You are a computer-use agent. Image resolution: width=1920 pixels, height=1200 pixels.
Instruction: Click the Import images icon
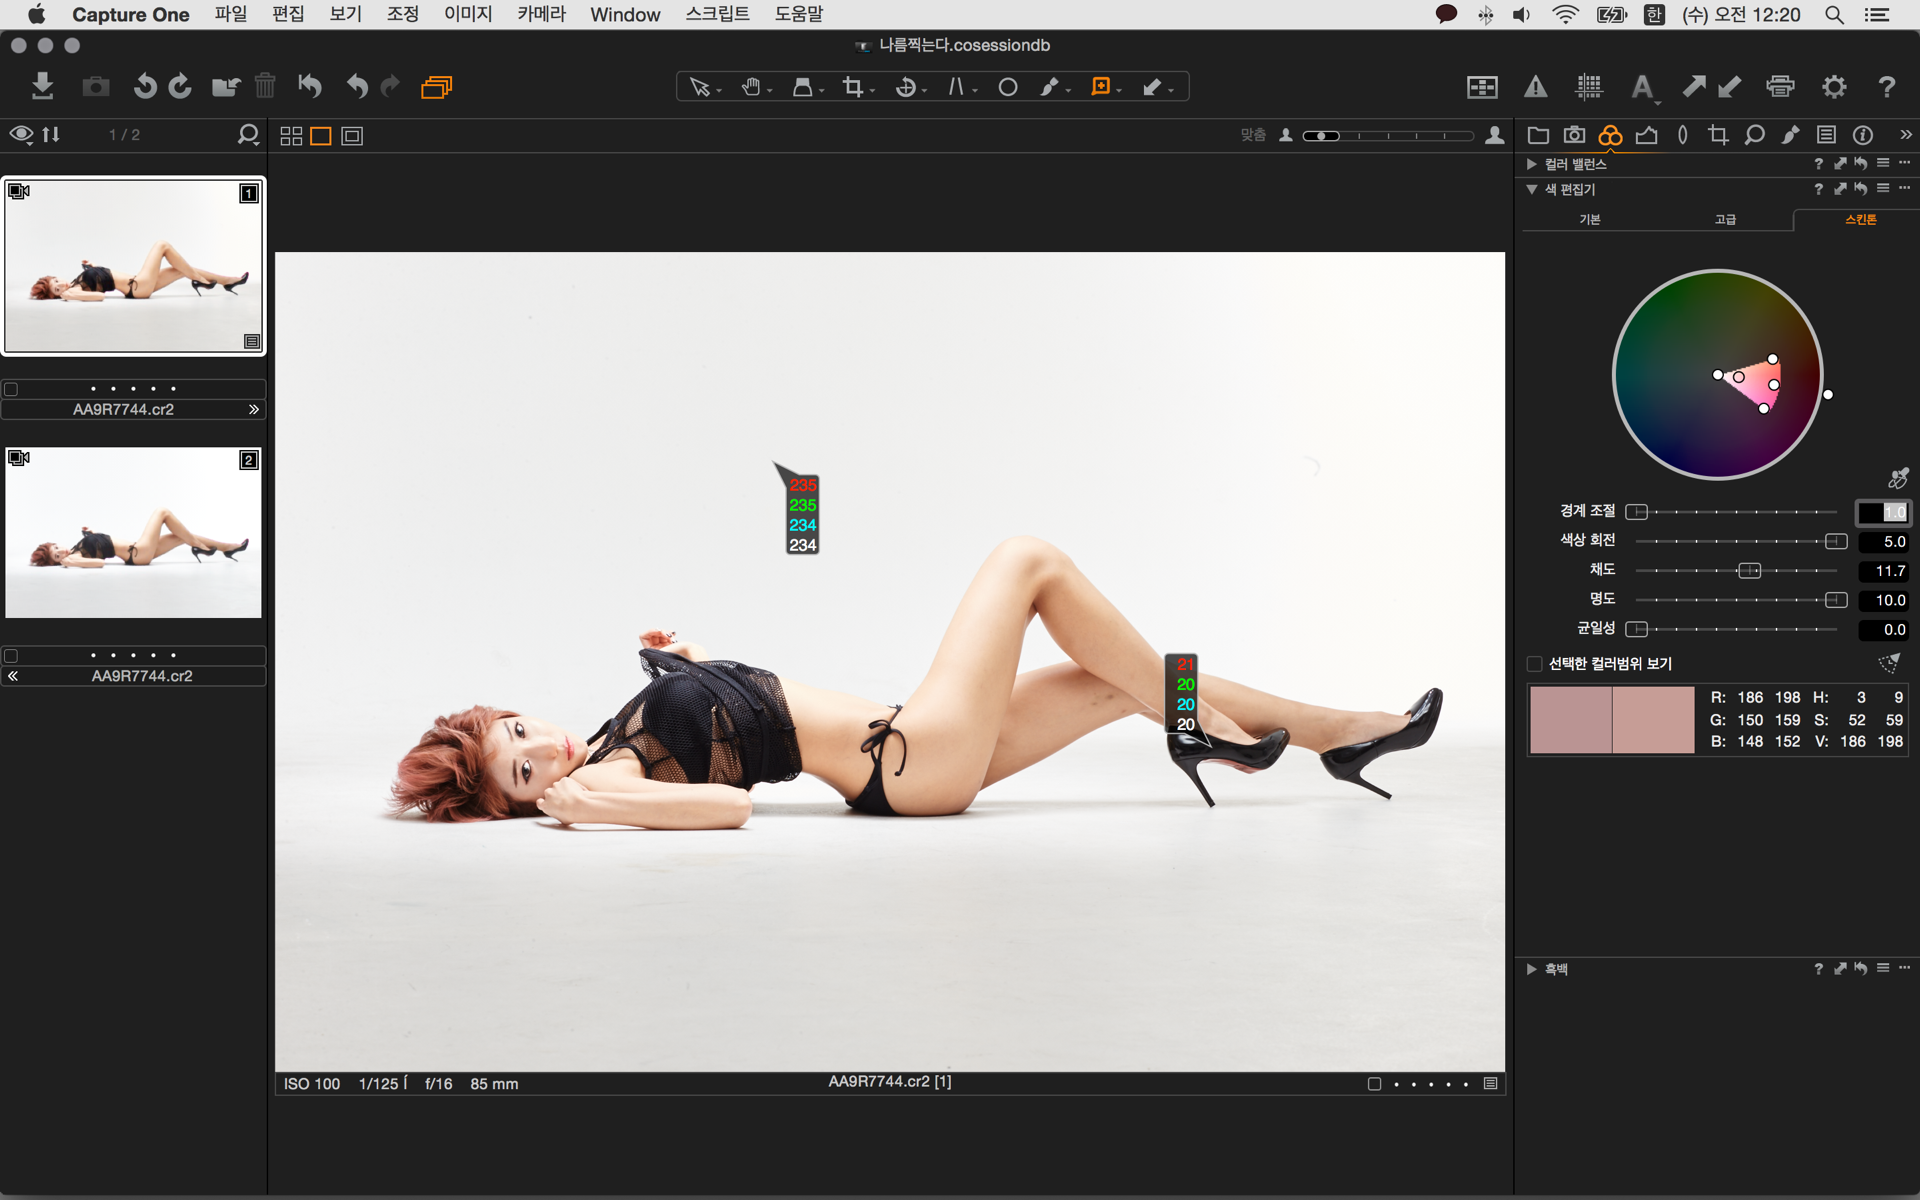coord(42,86)
